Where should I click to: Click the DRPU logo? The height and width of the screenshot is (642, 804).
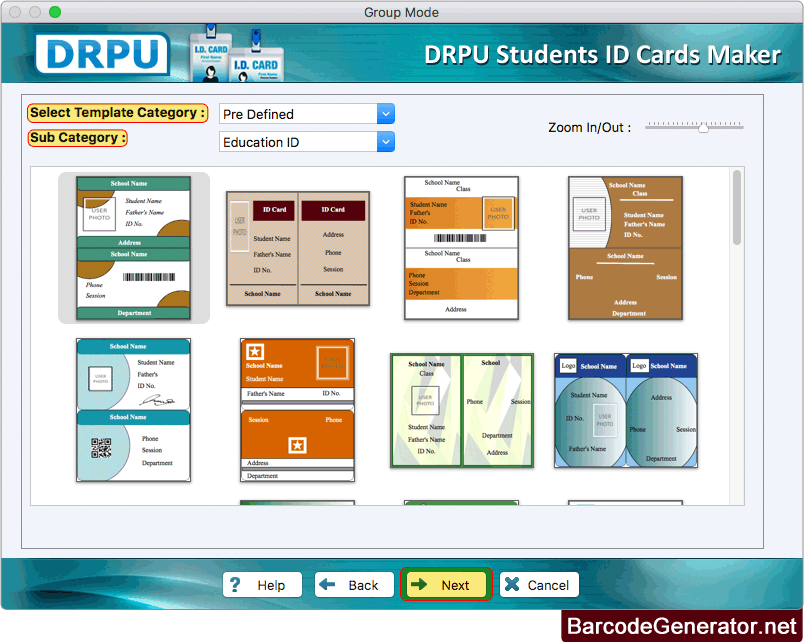point(102,53)
